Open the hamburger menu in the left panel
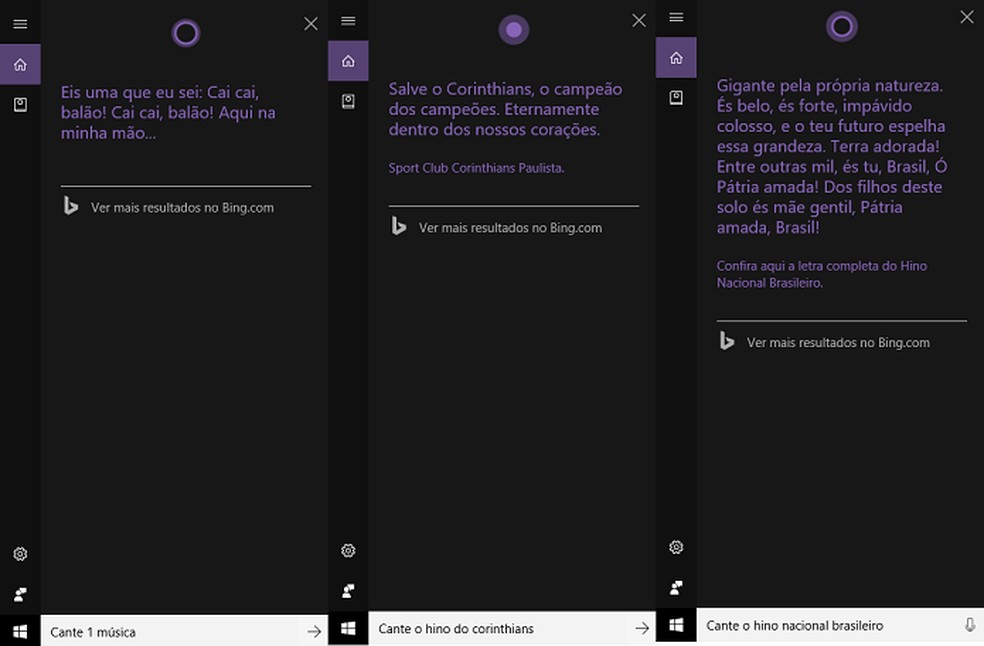984x646 pixels. coord(20,24)
